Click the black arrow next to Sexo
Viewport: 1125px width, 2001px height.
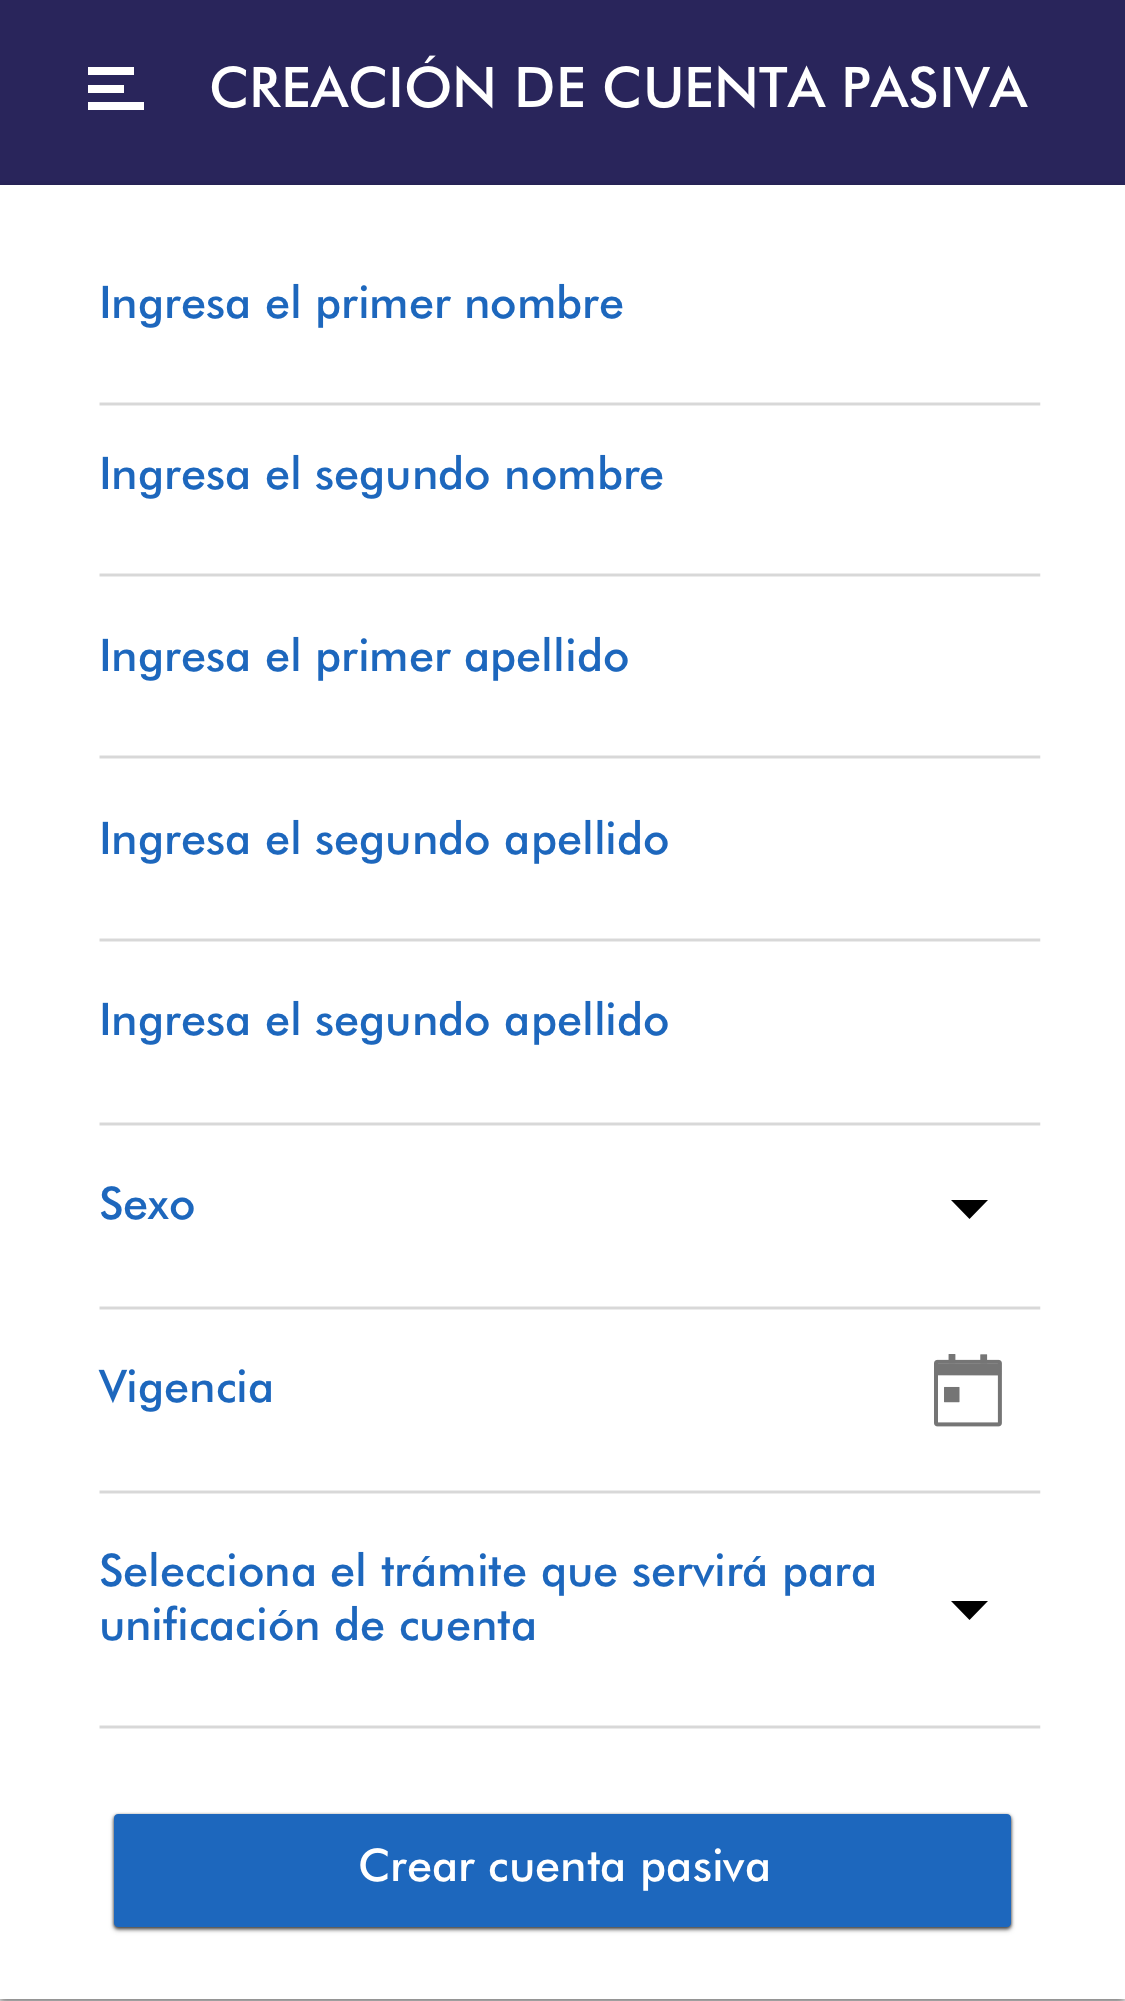pyautogui.click(x=969, y=1208)
